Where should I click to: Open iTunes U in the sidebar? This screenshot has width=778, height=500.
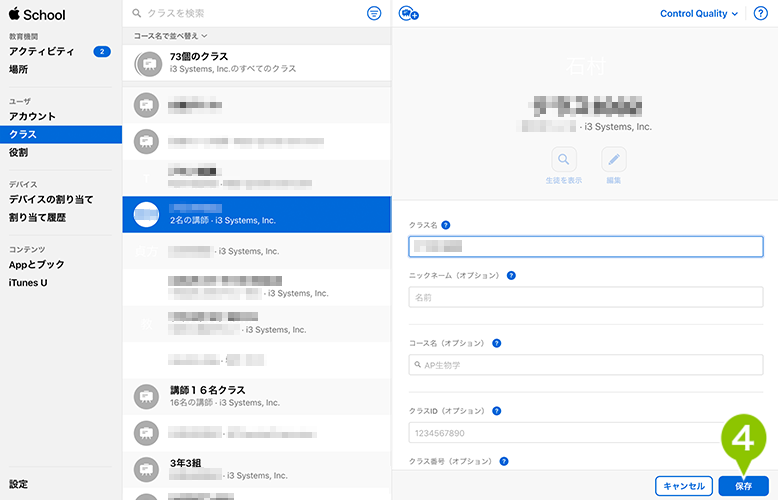[x=28, y=283]
